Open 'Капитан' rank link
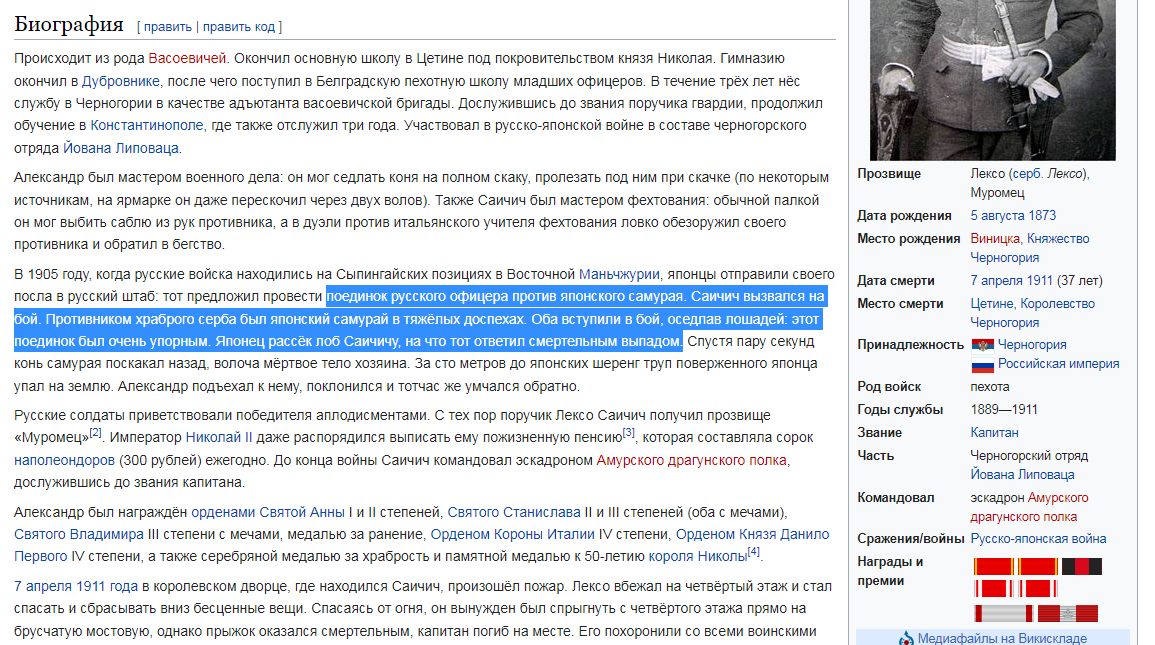The width and height of the screenshot is (1155, 645). 994,432
